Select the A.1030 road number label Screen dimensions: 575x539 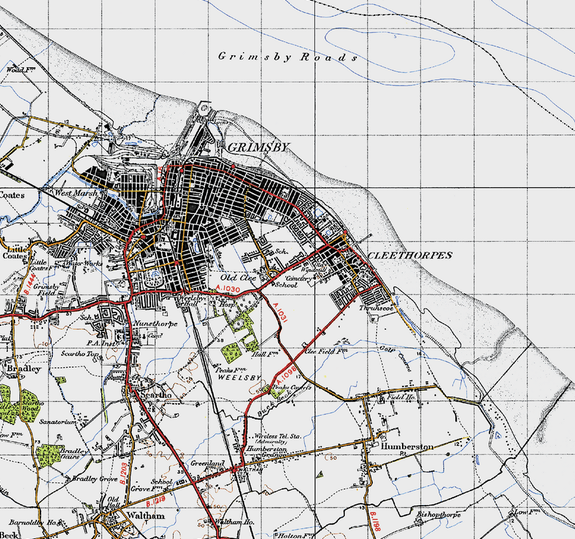click(228, 289)
